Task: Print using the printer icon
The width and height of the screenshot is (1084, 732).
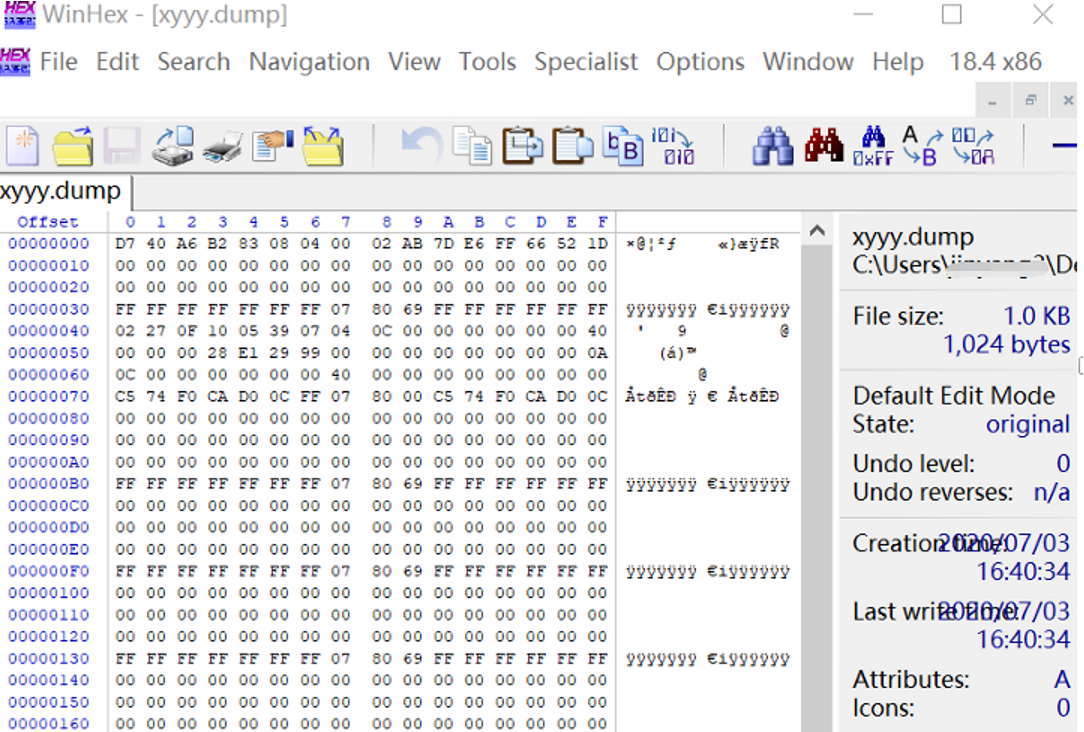Action: 223,147
